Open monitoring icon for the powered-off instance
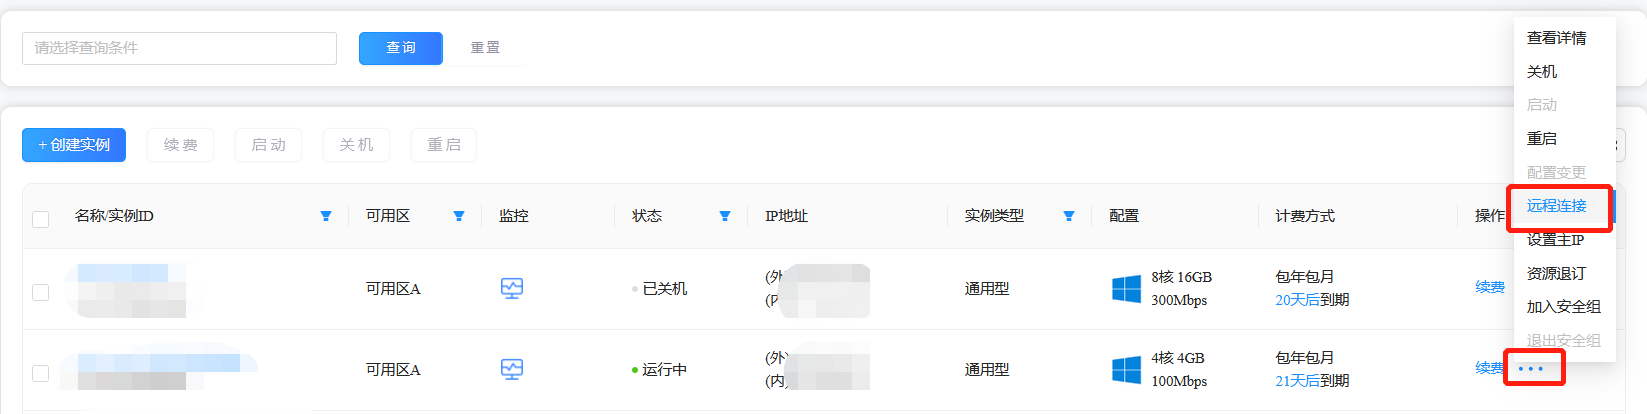This screenshot has width=1647, height=414. (x=512, y=288)
